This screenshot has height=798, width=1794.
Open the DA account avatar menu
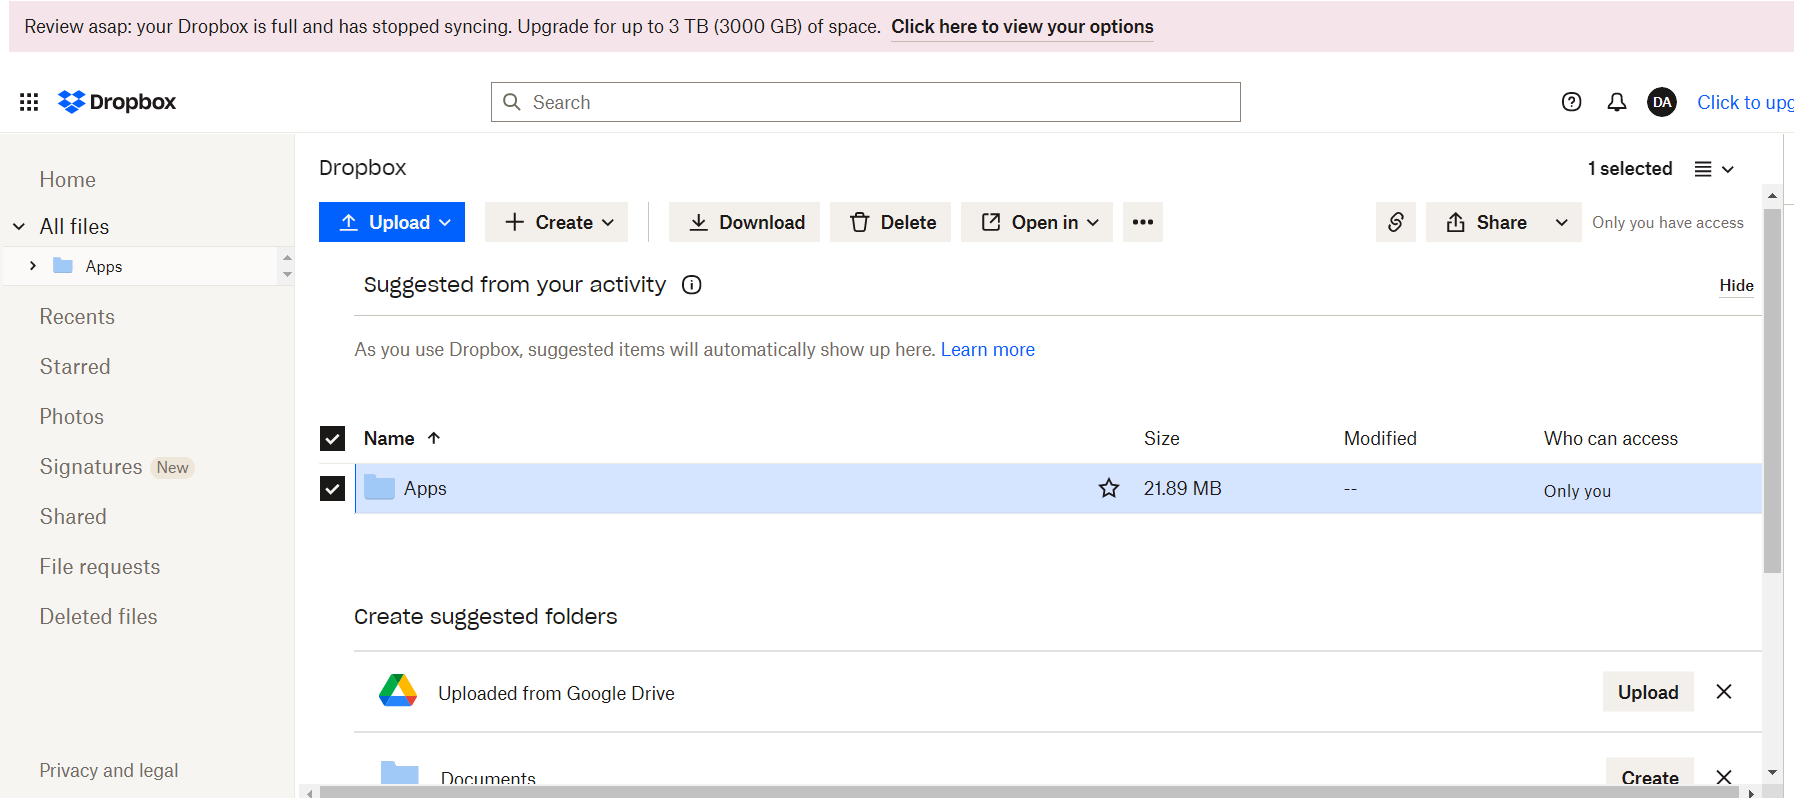coord(1661,102)
